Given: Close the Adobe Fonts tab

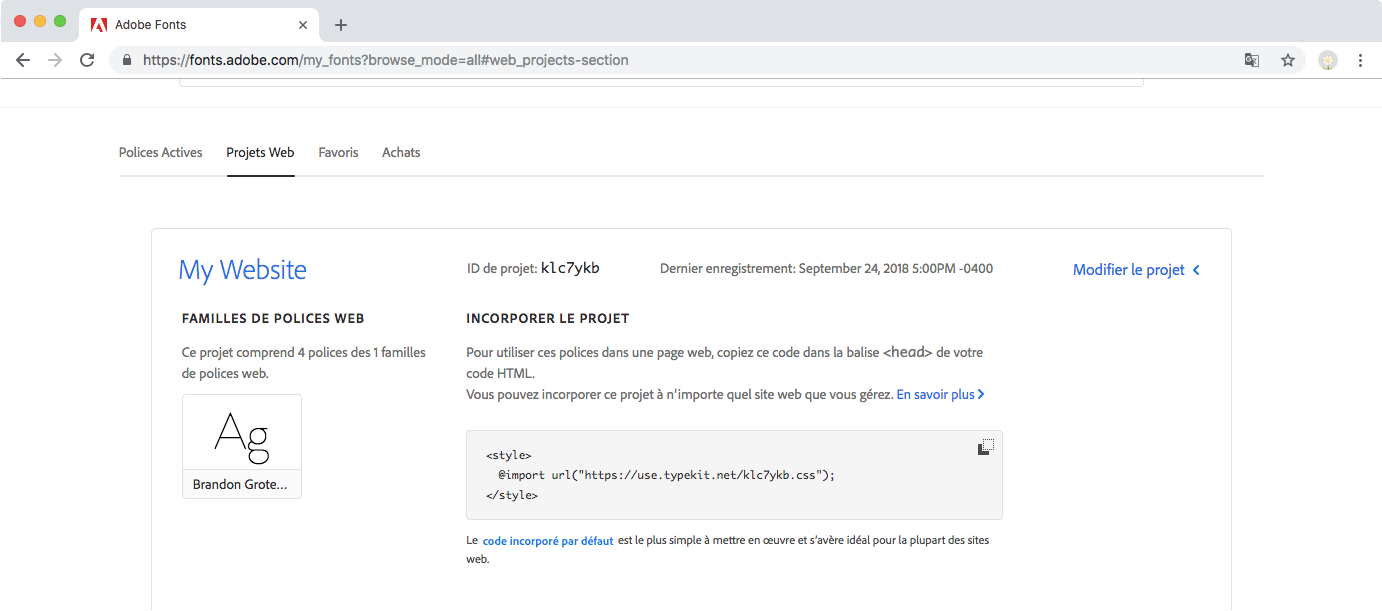Looking at the screenshot, I should point(303,25).
